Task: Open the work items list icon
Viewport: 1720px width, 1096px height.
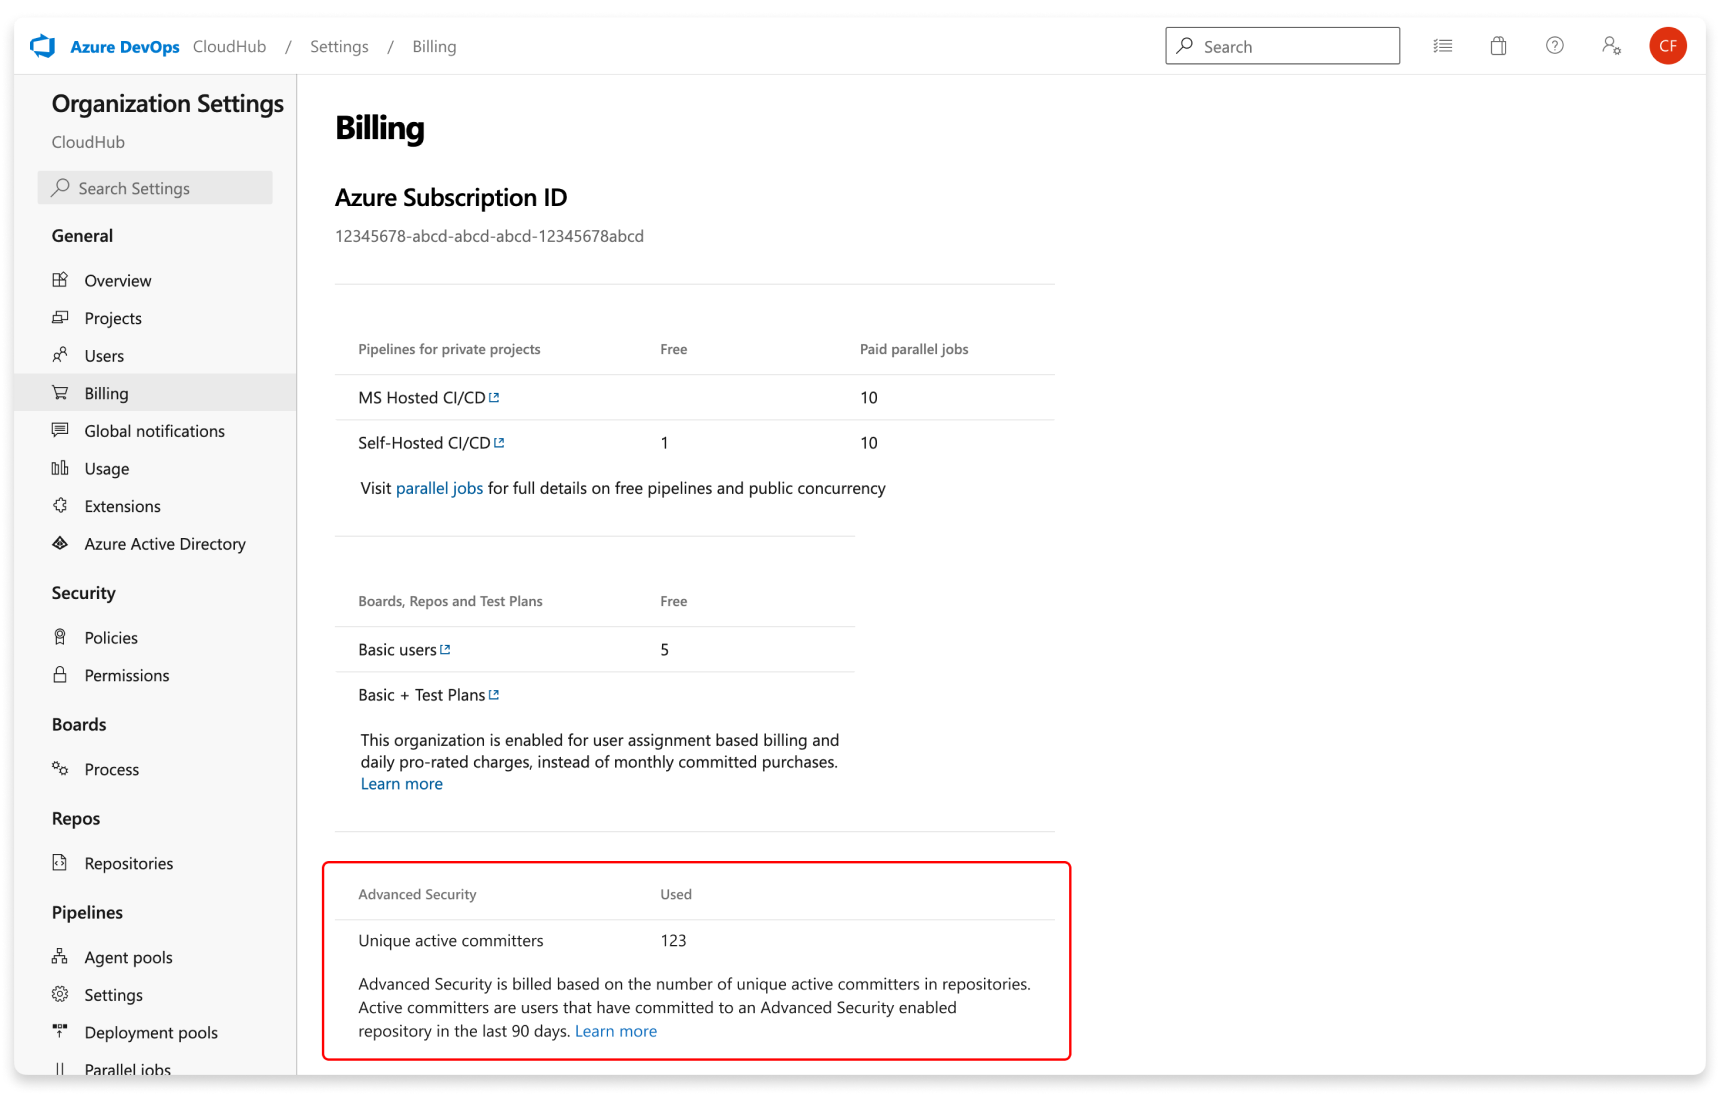Action: tap(1442, 45)
